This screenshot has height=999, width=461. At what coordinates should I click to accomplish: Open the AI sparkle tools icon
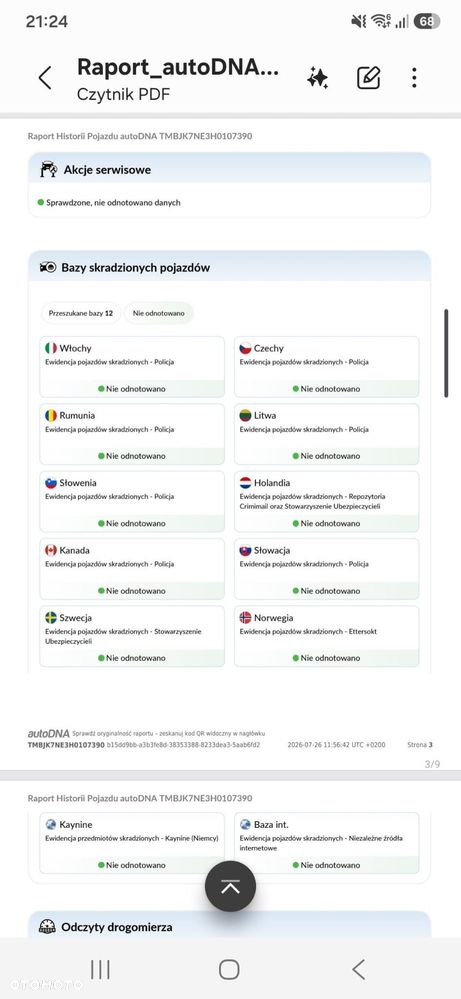point(317,78)
